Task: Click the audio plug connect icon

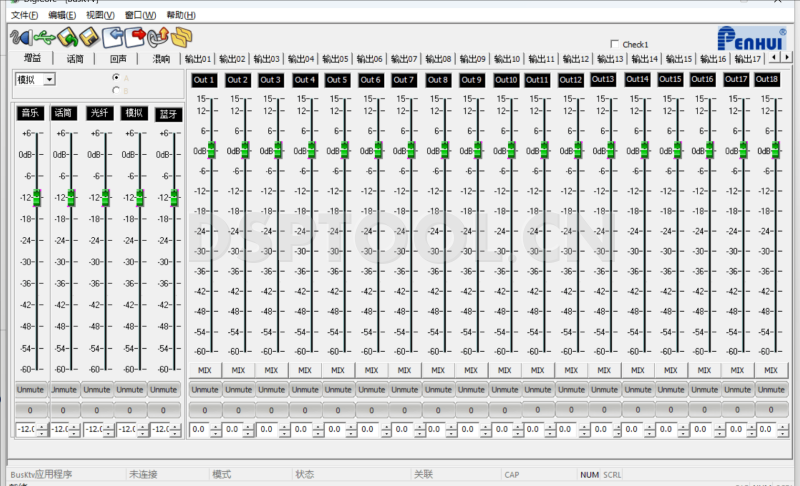Action: click(20, 37)
